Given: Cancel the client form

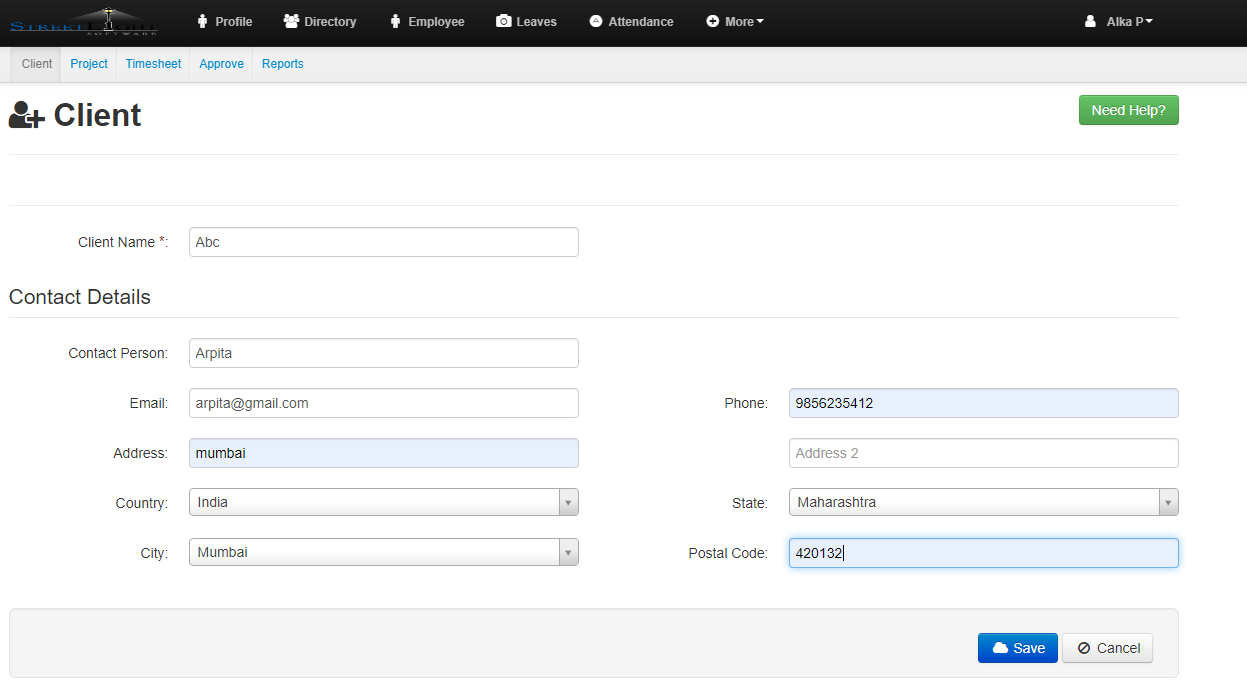Looking at the screenshot, I should (x=1107, y=648).
